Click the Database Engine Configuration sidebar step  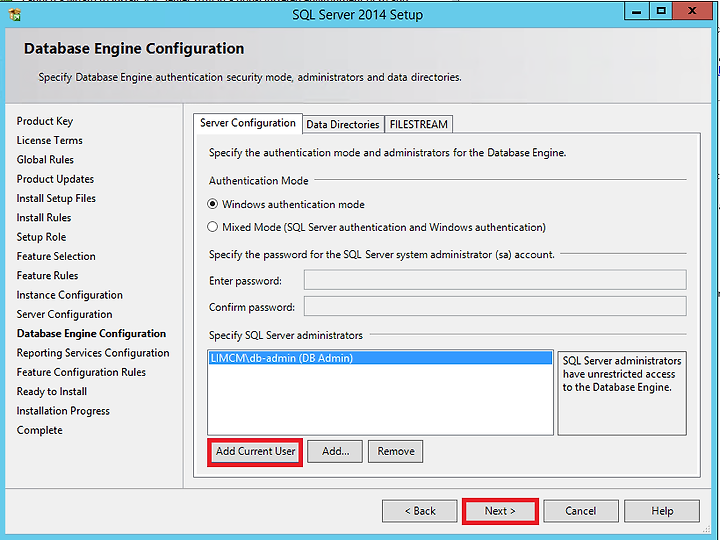[91, 333]
